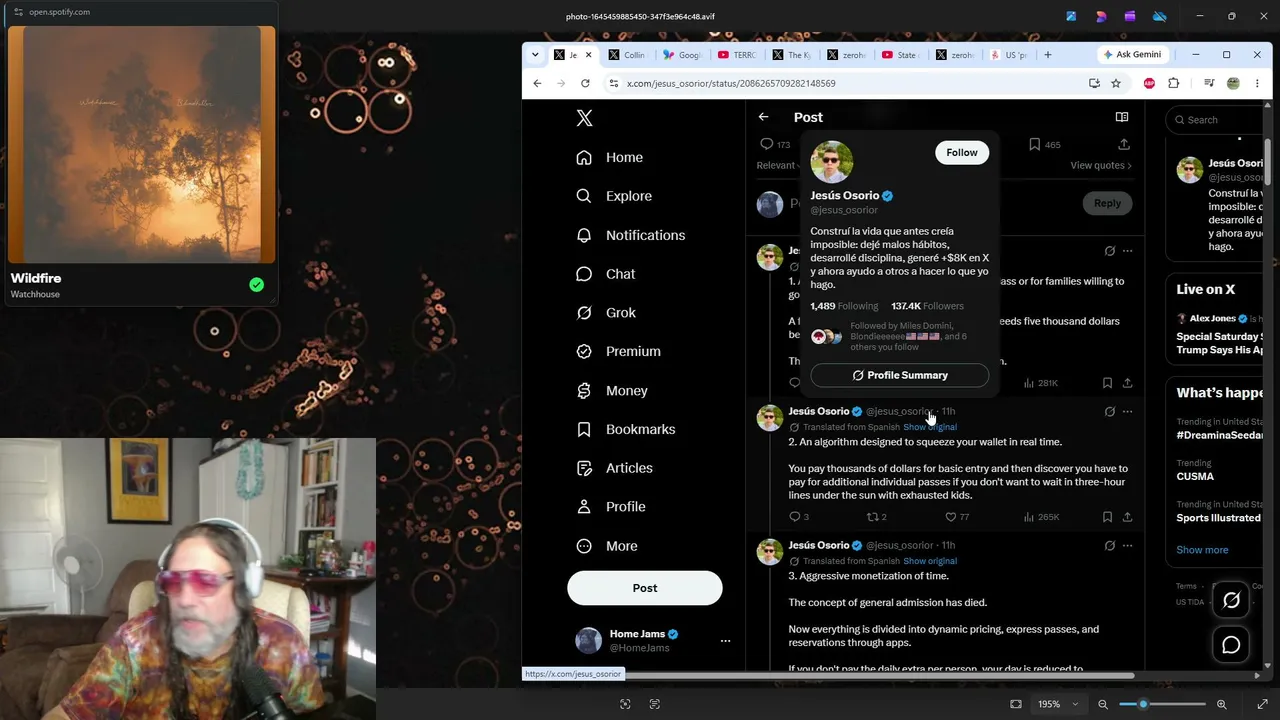The width and height of the screenshot is (1280, 720).
Task: Open the Chat bubble icon in sidebar
Action: coord(584,274)
